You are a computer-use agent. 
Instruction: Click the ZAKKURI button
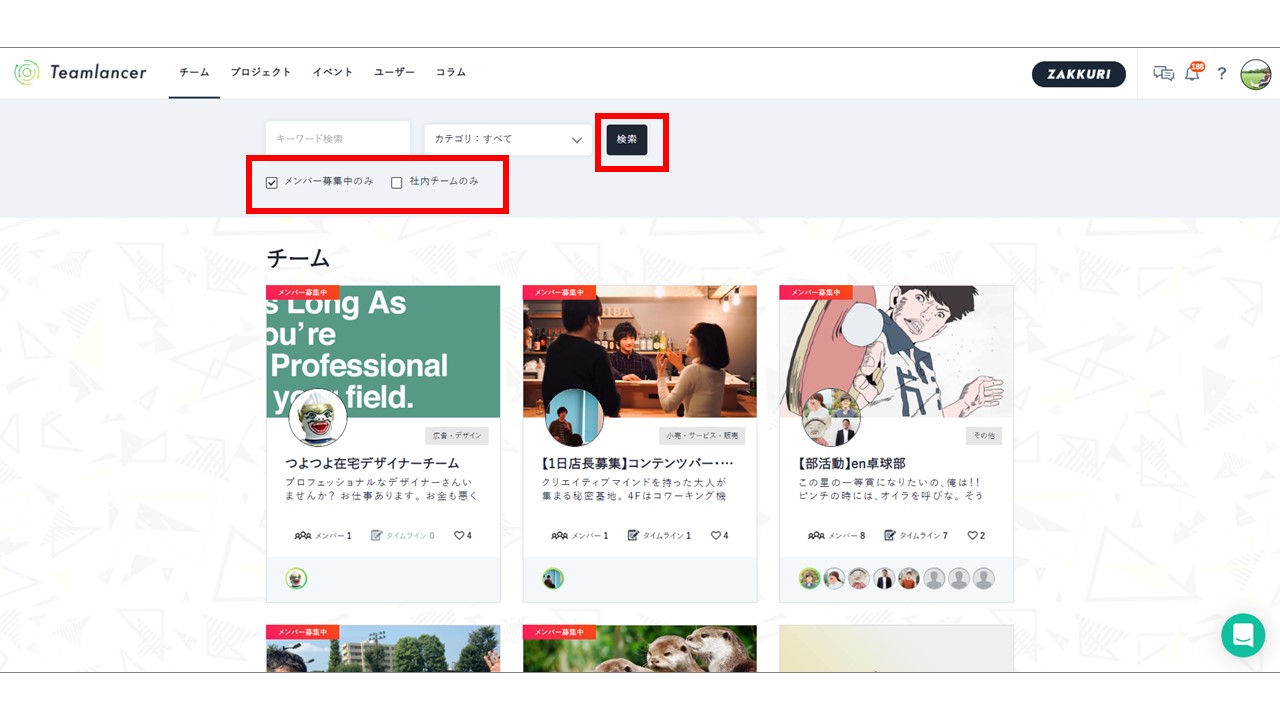[1079, 74]
